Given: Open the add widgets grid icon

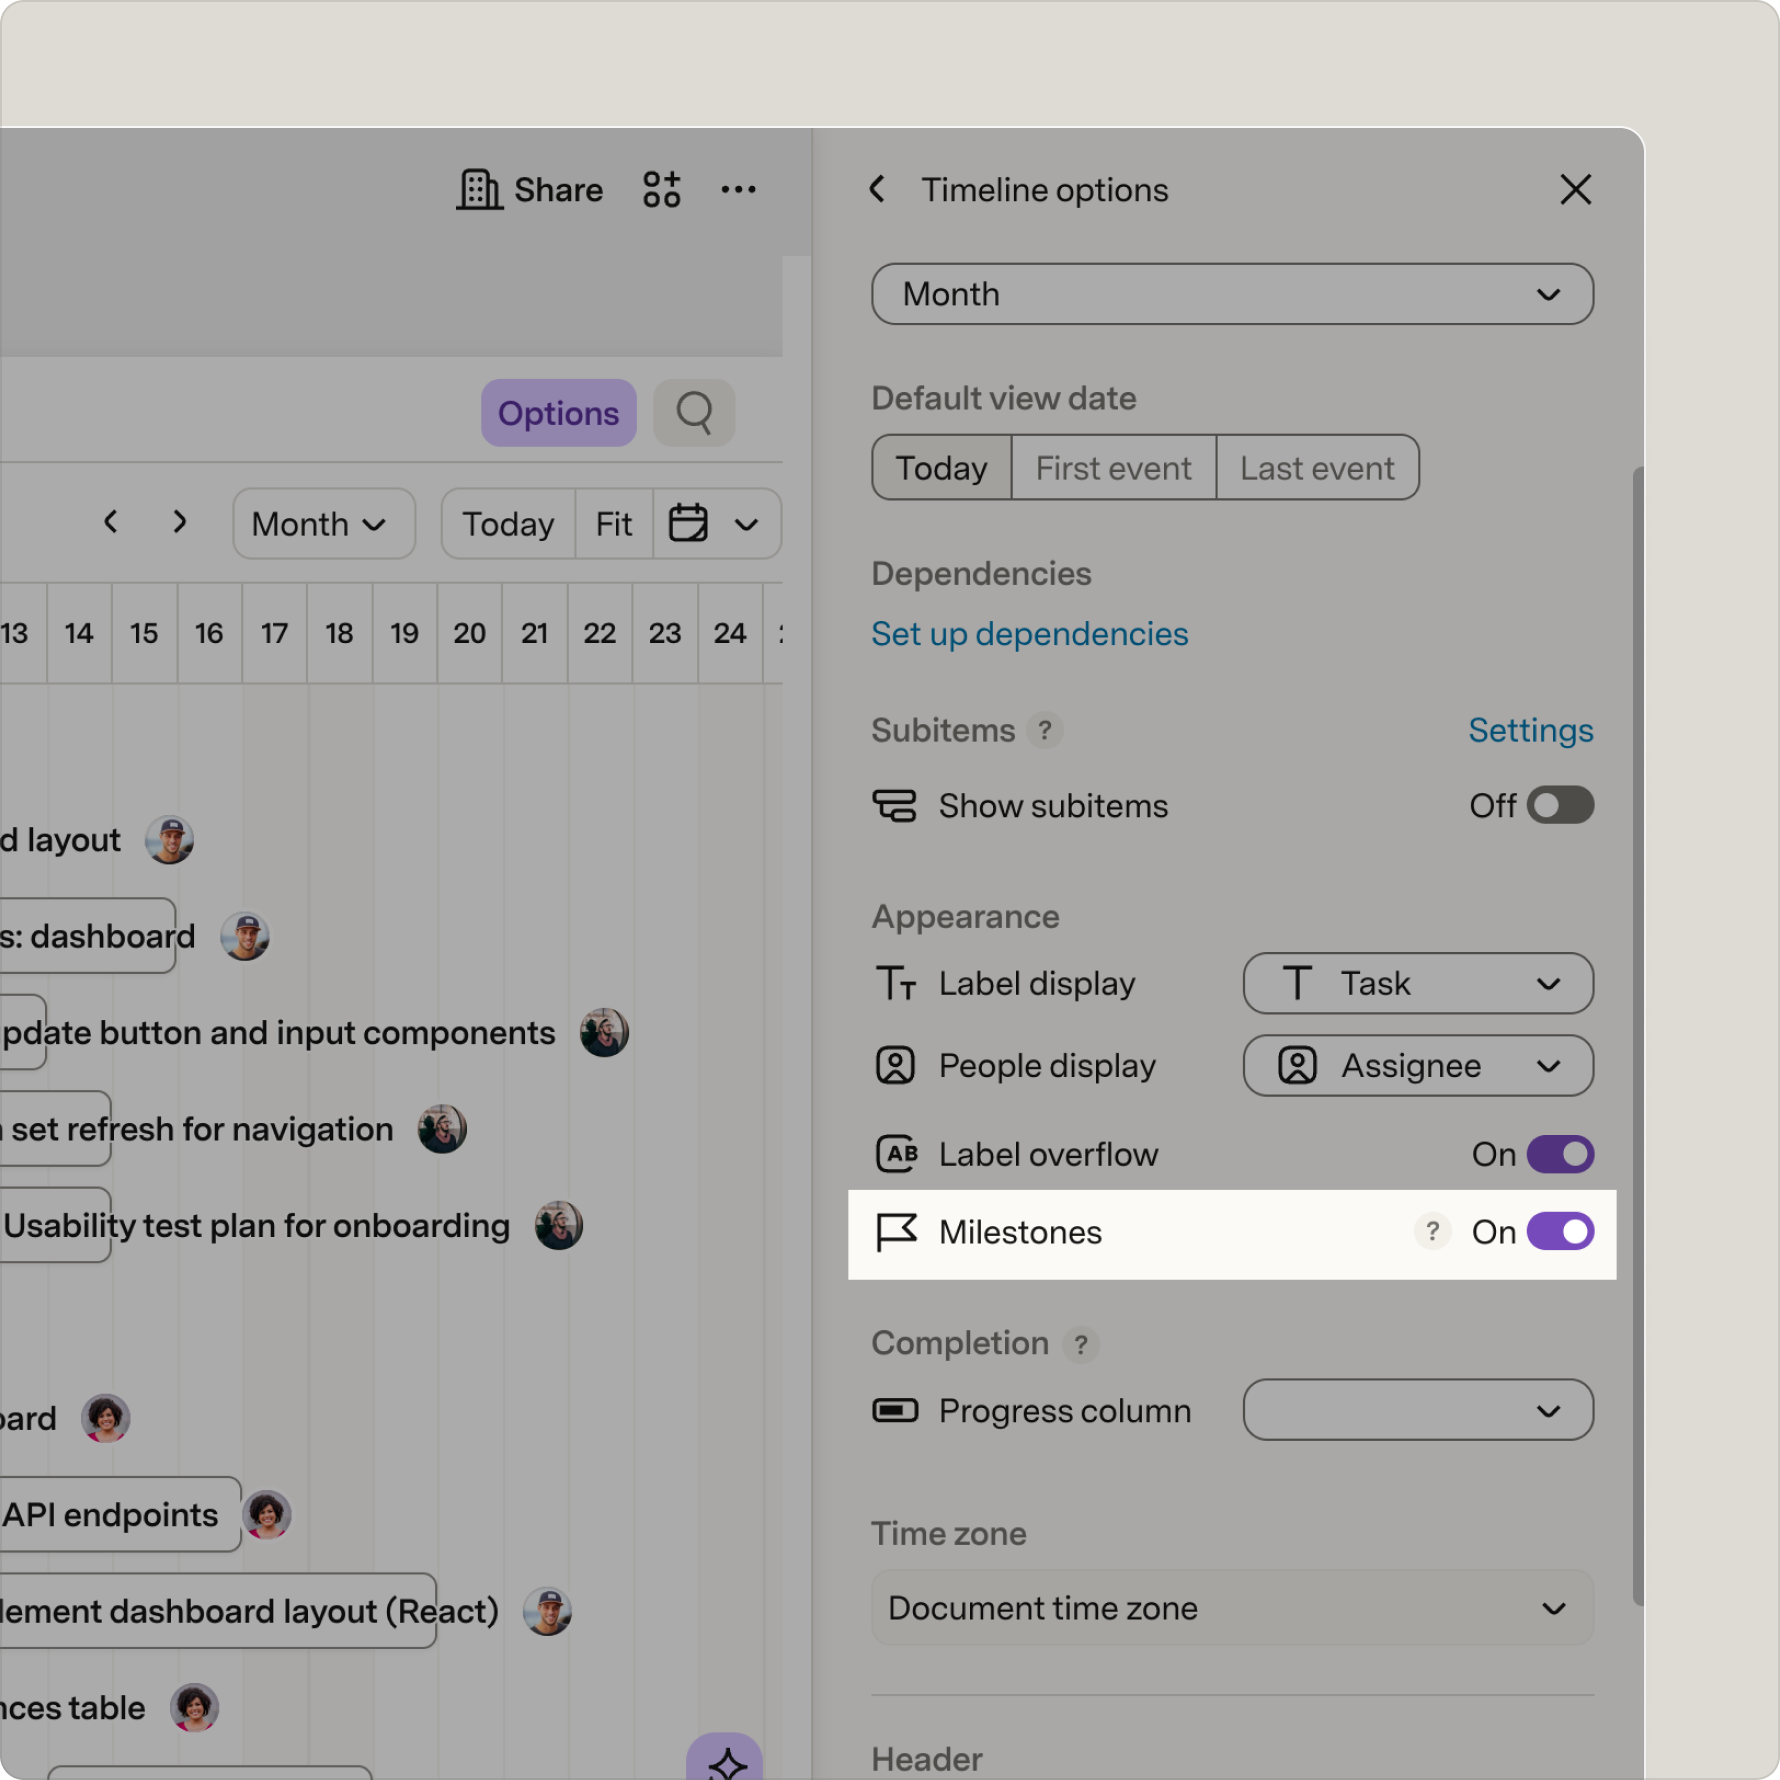Looking at the screenshot, I should pos(662,190).
